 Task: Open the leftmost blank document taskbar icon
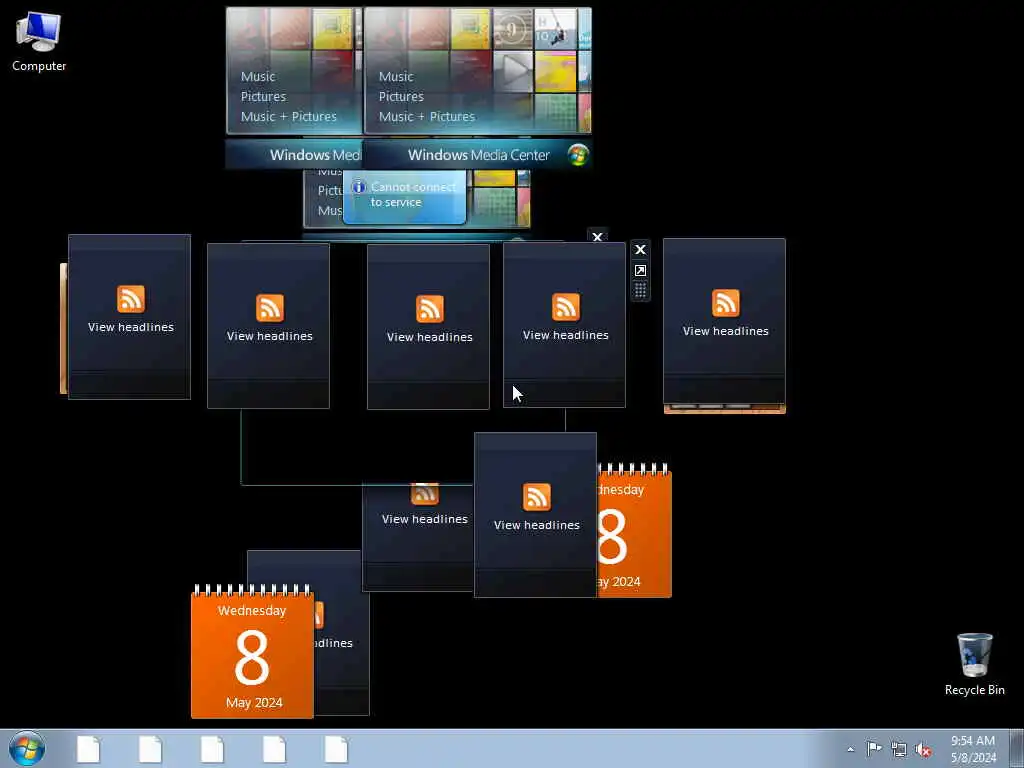[88, 749]
